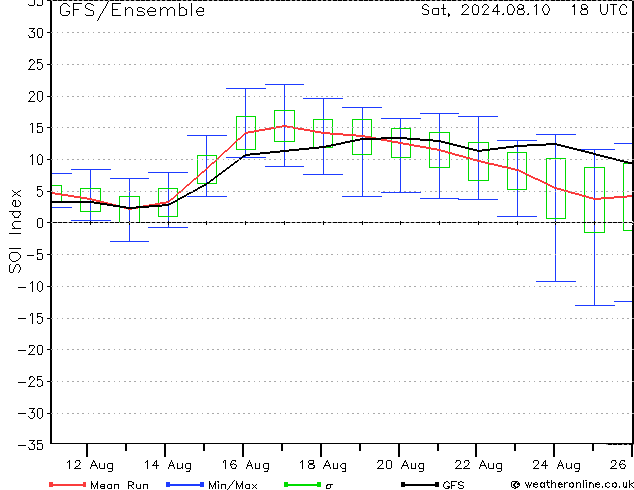634x490 pixels.
Task: Click the '22 Aug' x-axis date label
Action: (x=479, y=465)
